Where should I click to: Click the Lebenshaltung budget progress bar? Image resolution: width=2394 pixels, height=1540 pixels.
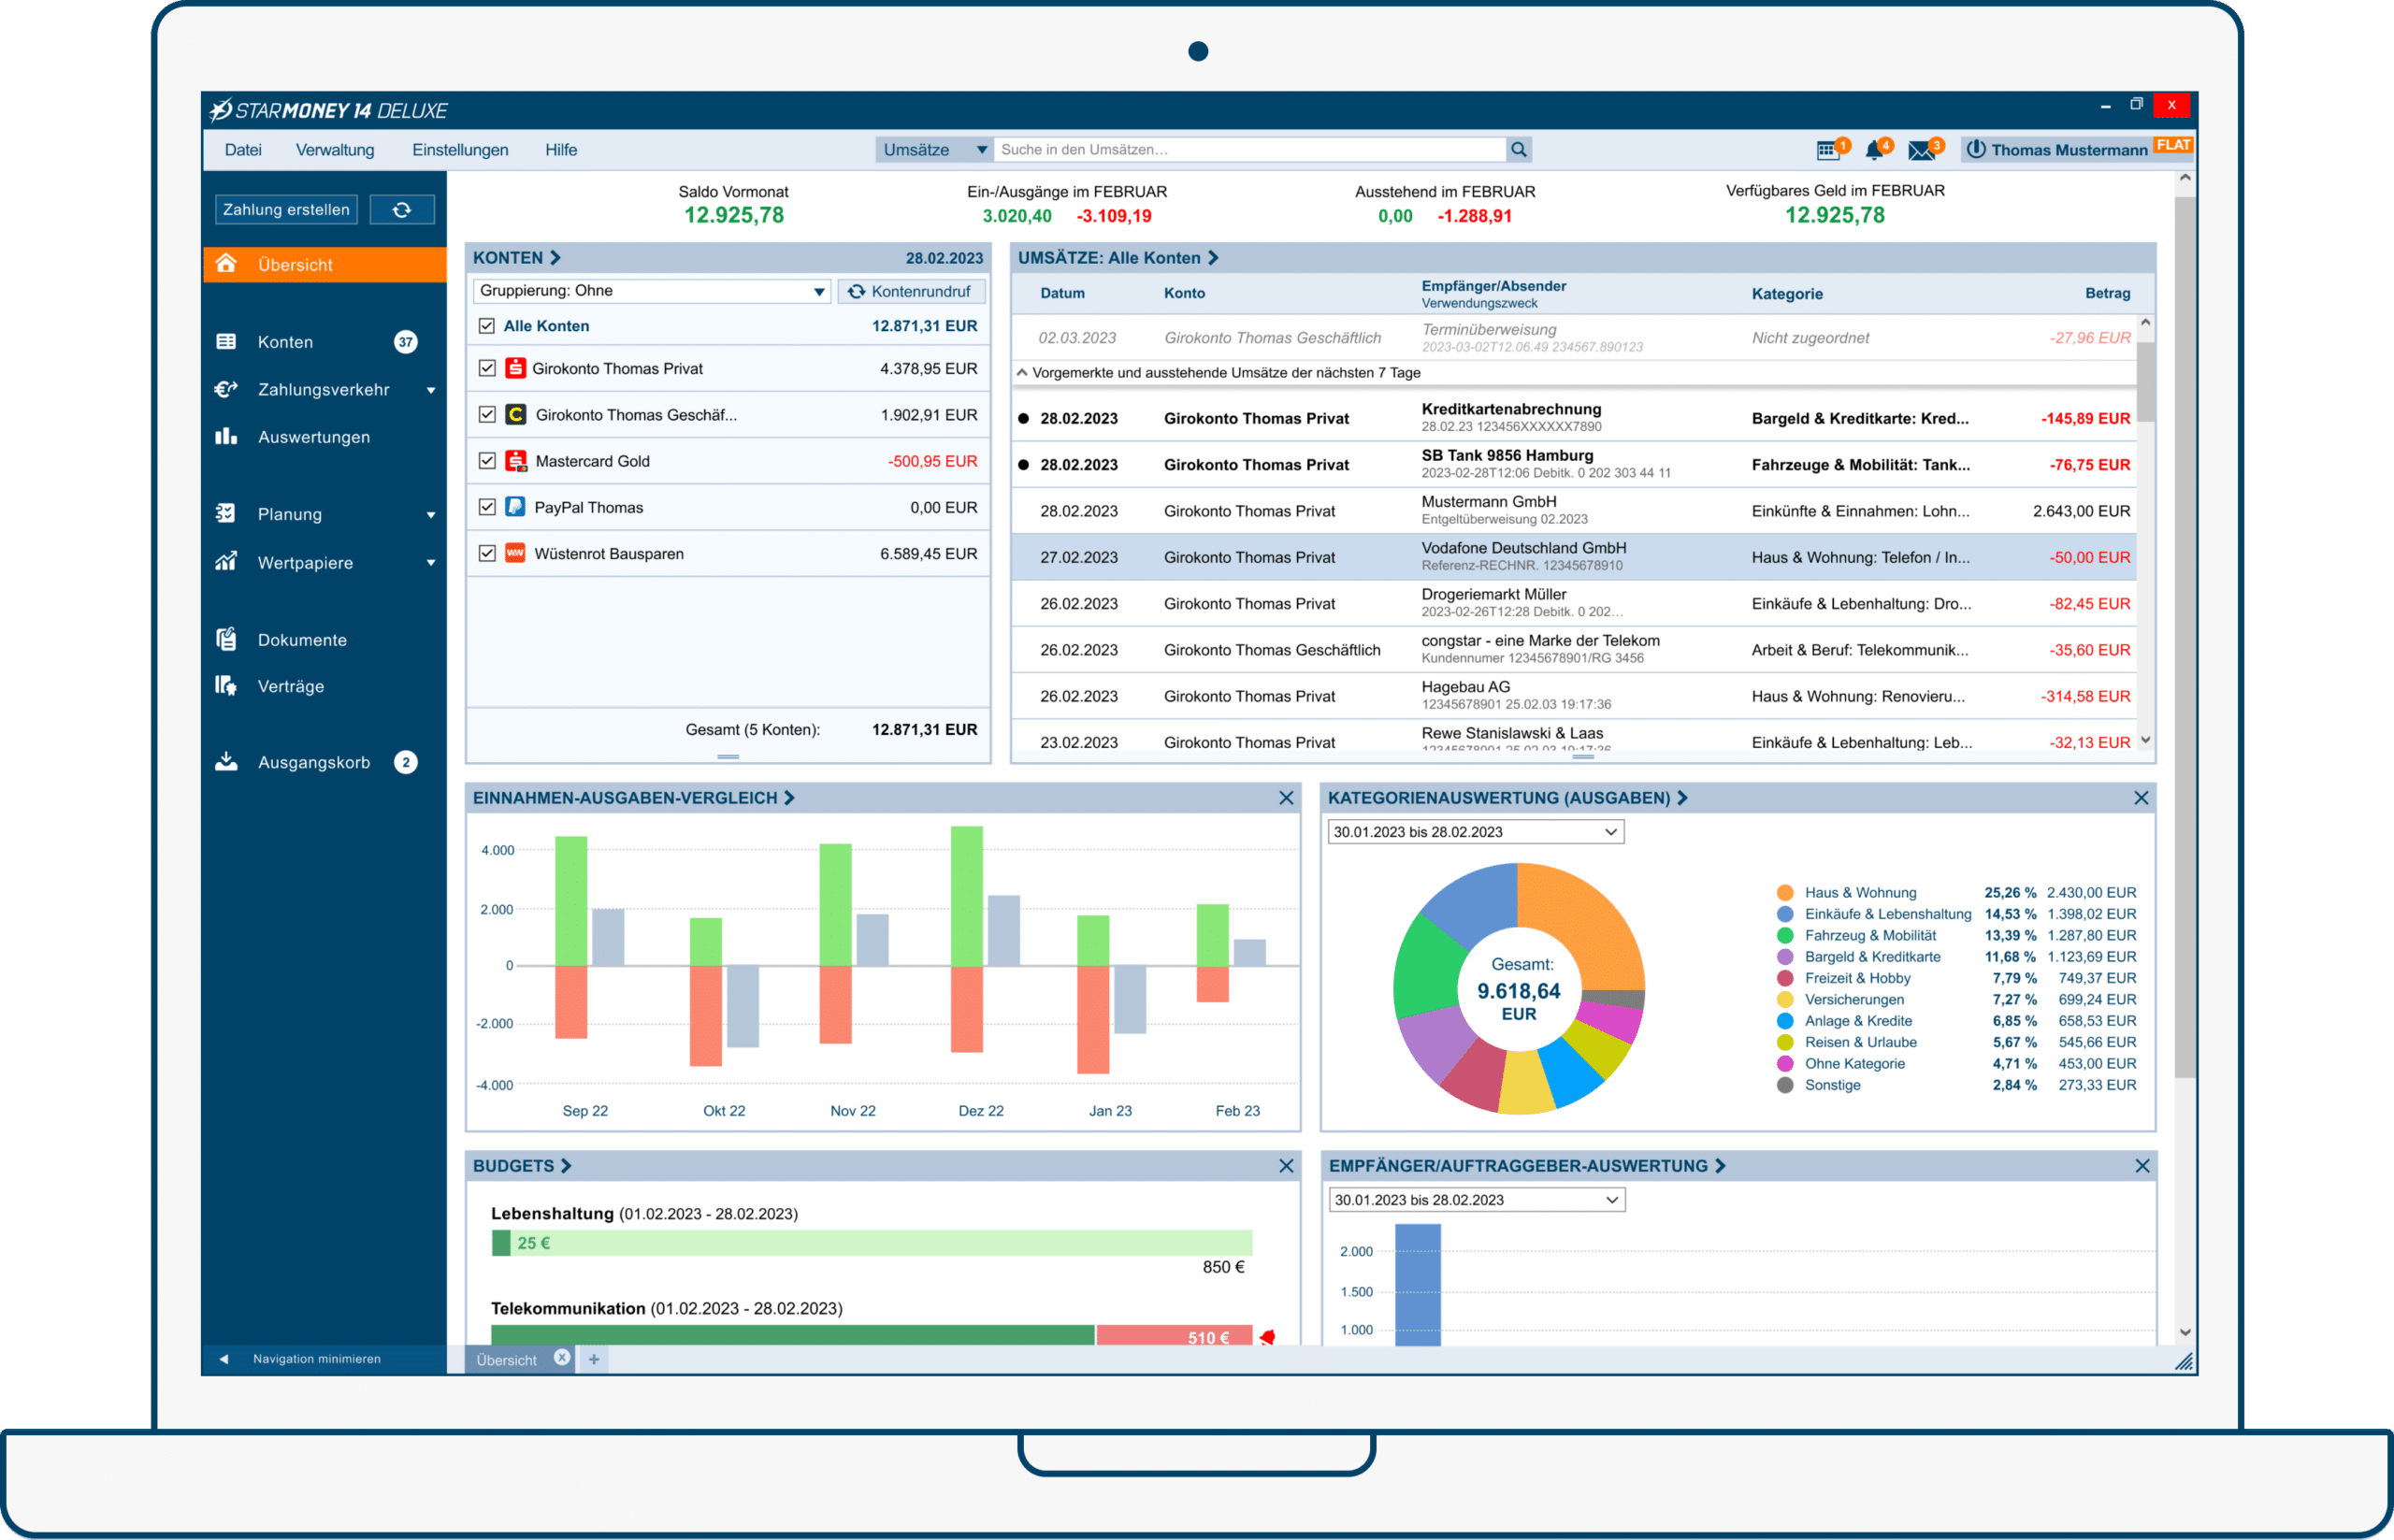tap(872, 1243)
